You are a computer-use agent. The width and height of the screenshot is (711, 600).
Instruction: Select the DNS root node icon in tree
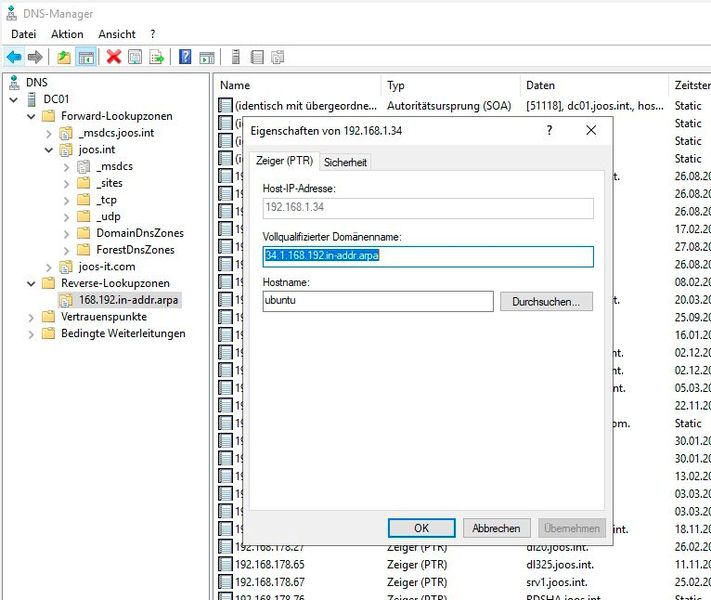[15, 82]
